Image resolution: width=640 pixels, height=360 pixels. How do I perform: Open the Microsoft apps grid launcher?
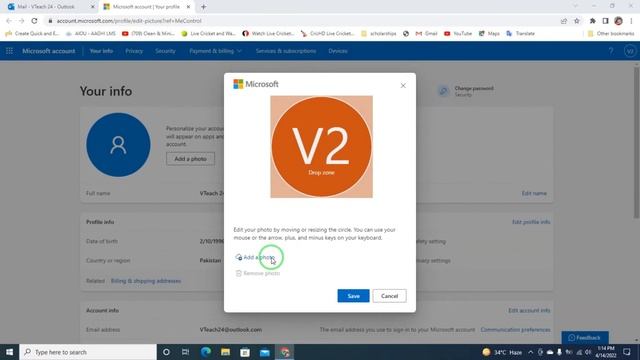click(x=9, y=51)
